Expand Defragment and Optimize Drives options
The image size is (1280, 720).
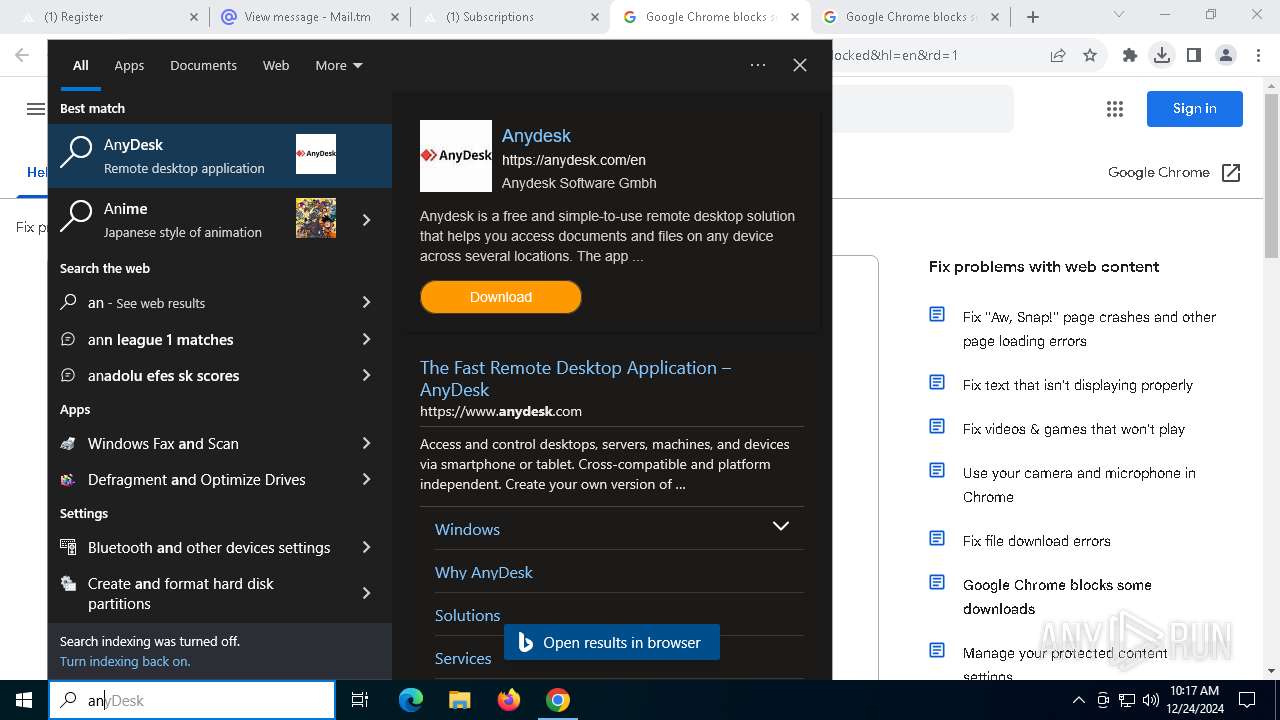coord(366,479)
